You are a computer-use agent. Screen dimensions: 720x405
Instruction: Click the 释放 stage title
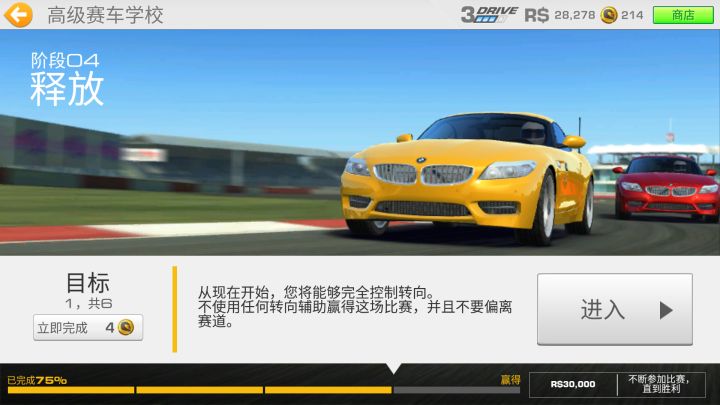coord(67,89)
